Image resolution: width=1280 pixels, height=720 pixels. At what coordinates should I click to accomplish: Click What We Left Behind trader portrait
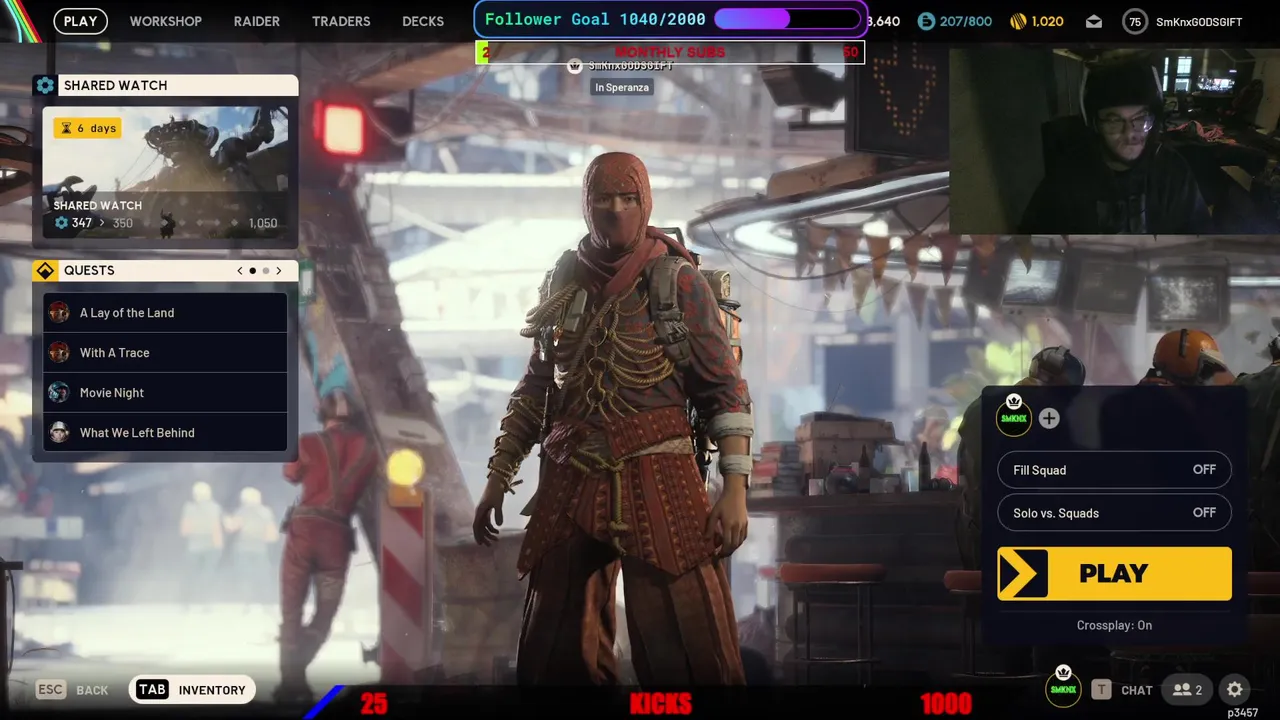(x=59, y=432)
